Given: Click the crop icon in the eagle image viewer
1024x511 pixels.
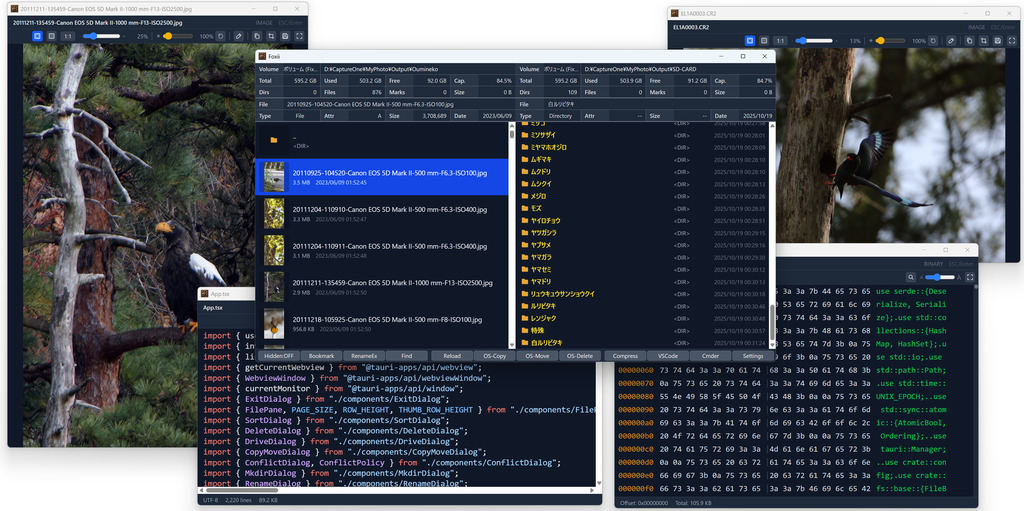Looking at the screenshot, I should pyautogui.click(x=271, y=36).
